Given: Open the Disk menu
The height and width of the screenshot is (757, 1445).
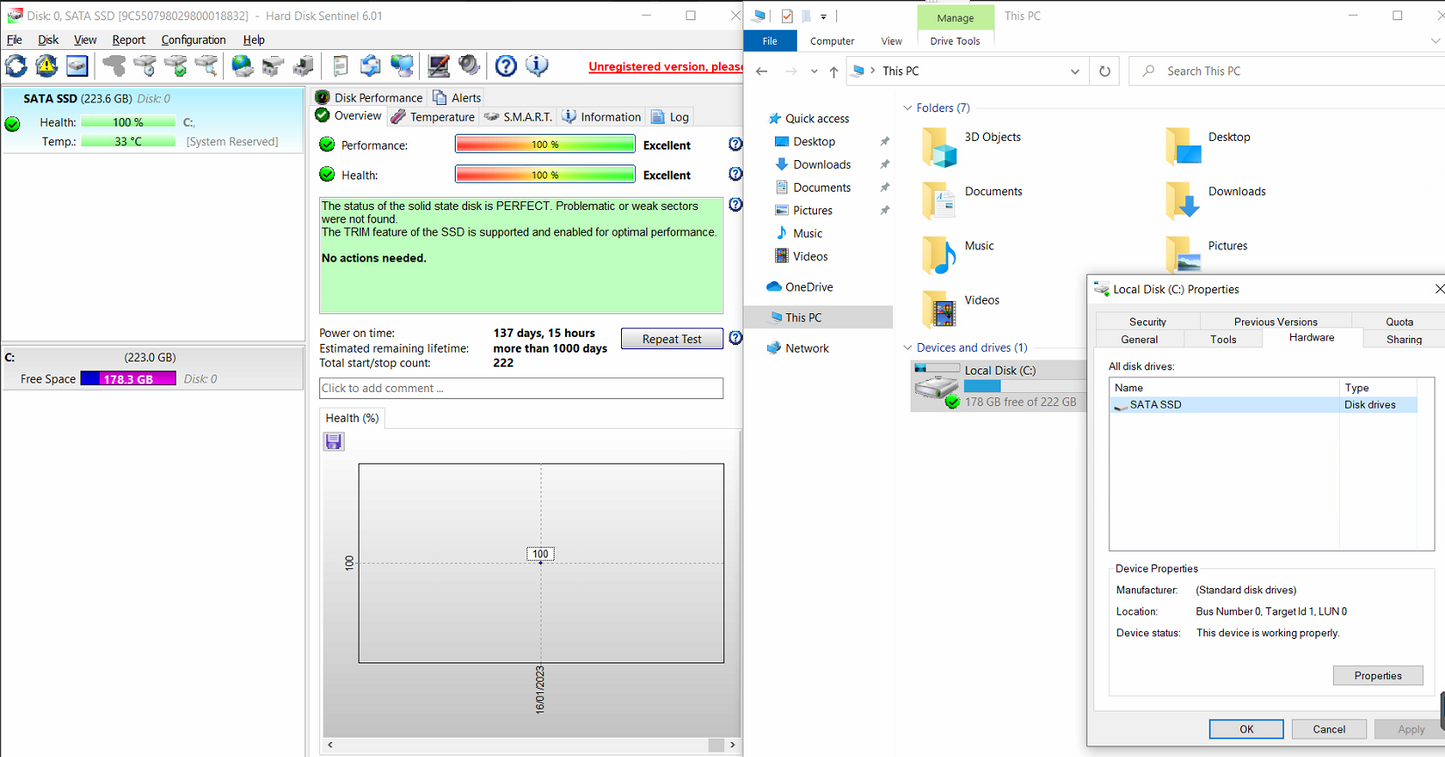Looking at the screenshot, I should [48, 40].
